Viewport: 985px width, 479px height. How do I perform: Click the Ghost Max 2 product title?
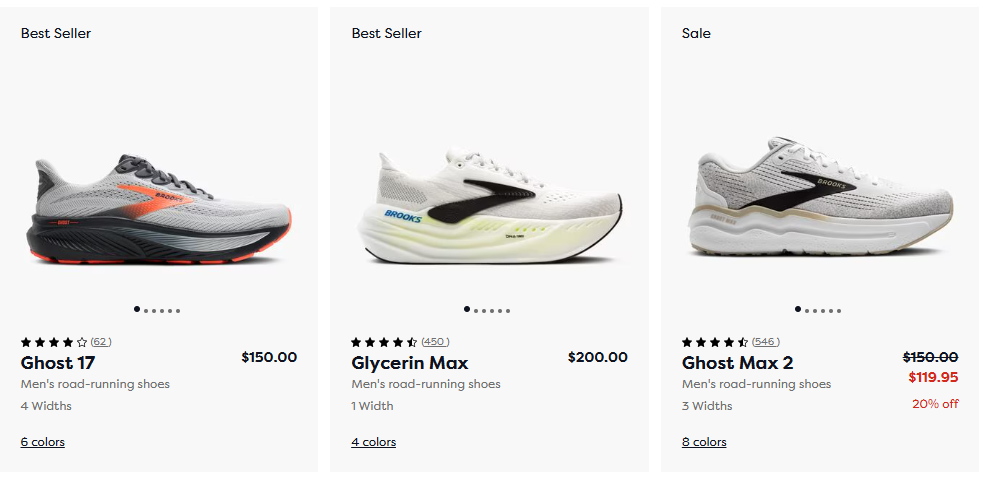point(737,363)
